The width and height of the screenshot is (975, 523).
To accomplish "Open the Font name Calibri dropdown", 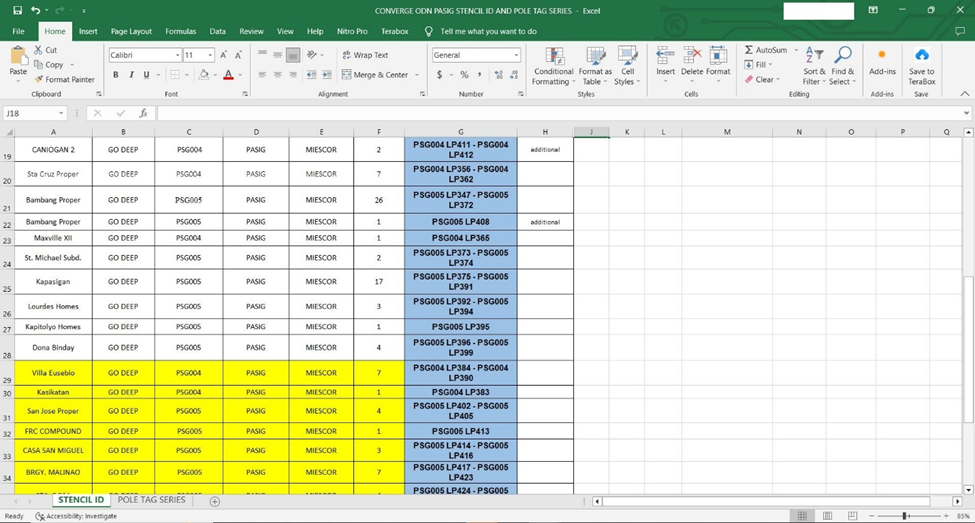I will coord(177,55).
